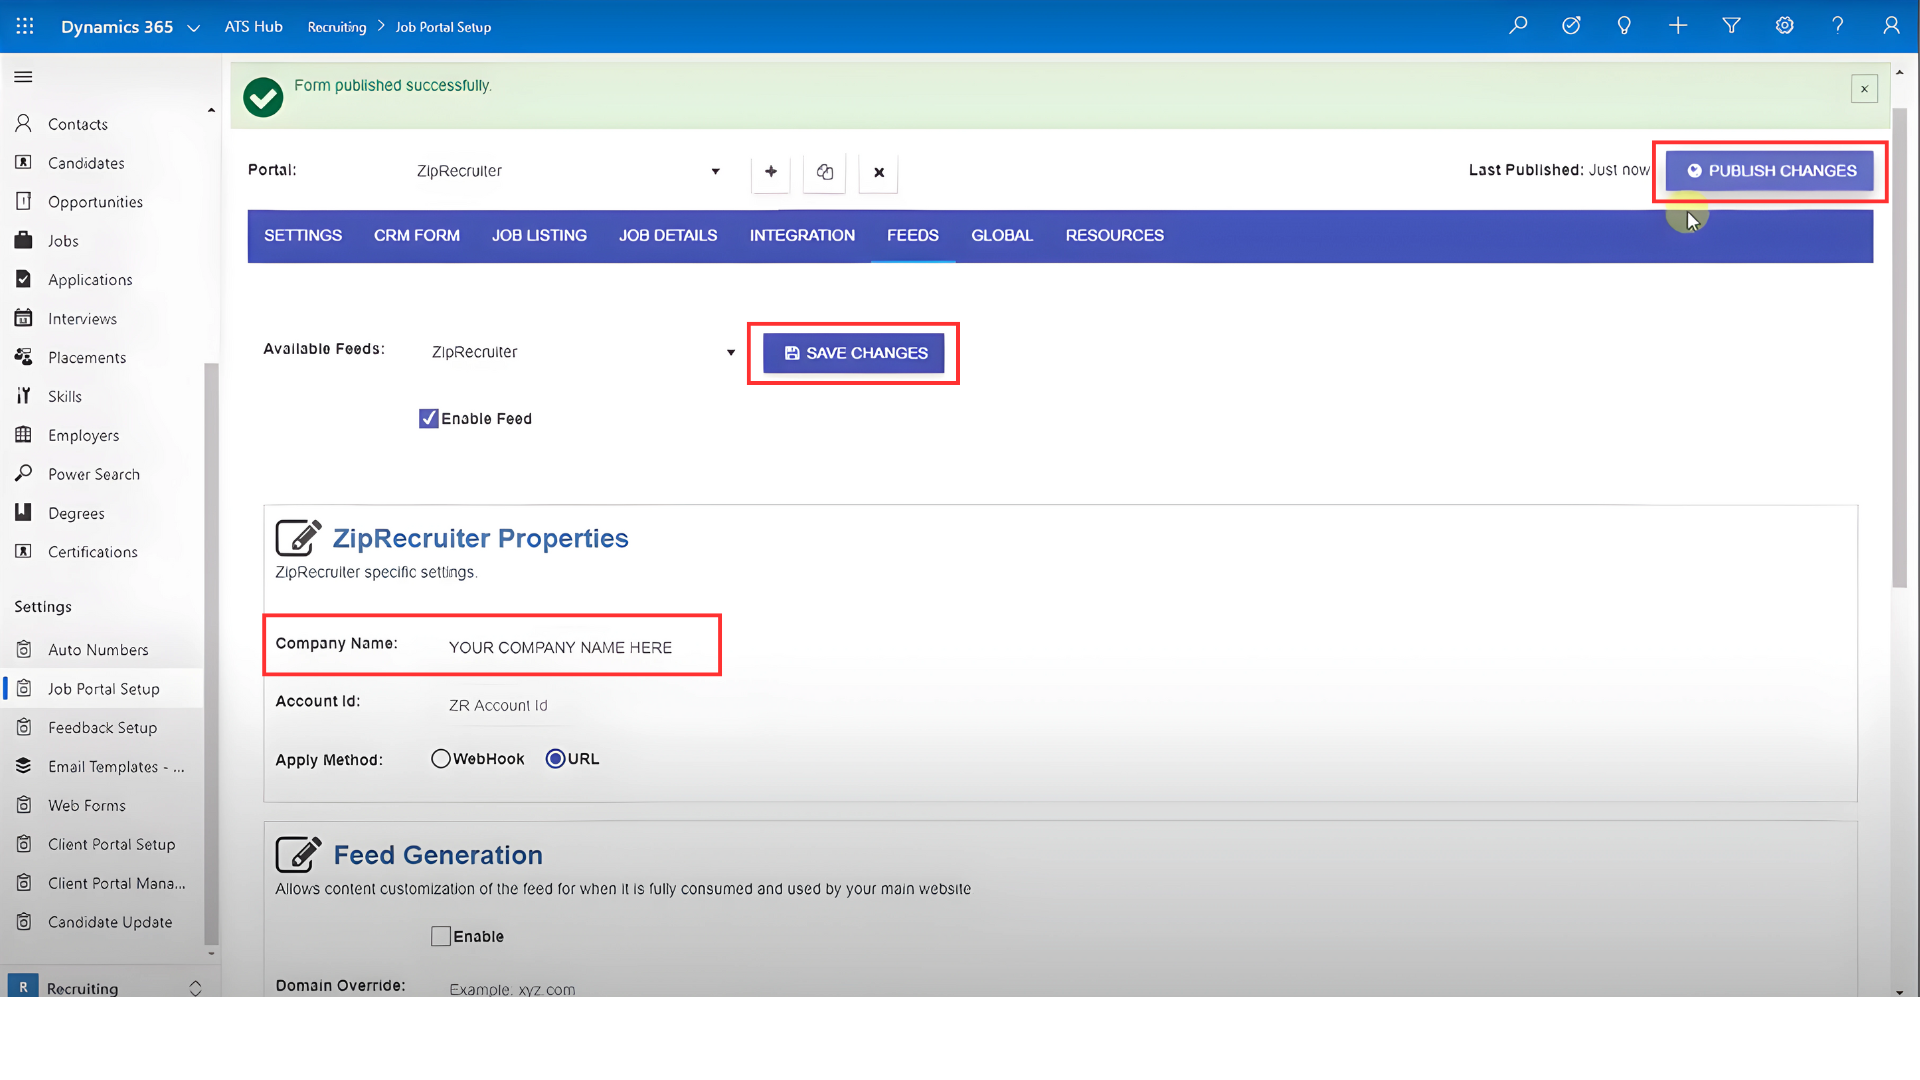Click the plus quick create icon in header
Image resolution: width=1920 pixels, height=1080 pixels.
pyautogui.click(x=1678, y=26)
